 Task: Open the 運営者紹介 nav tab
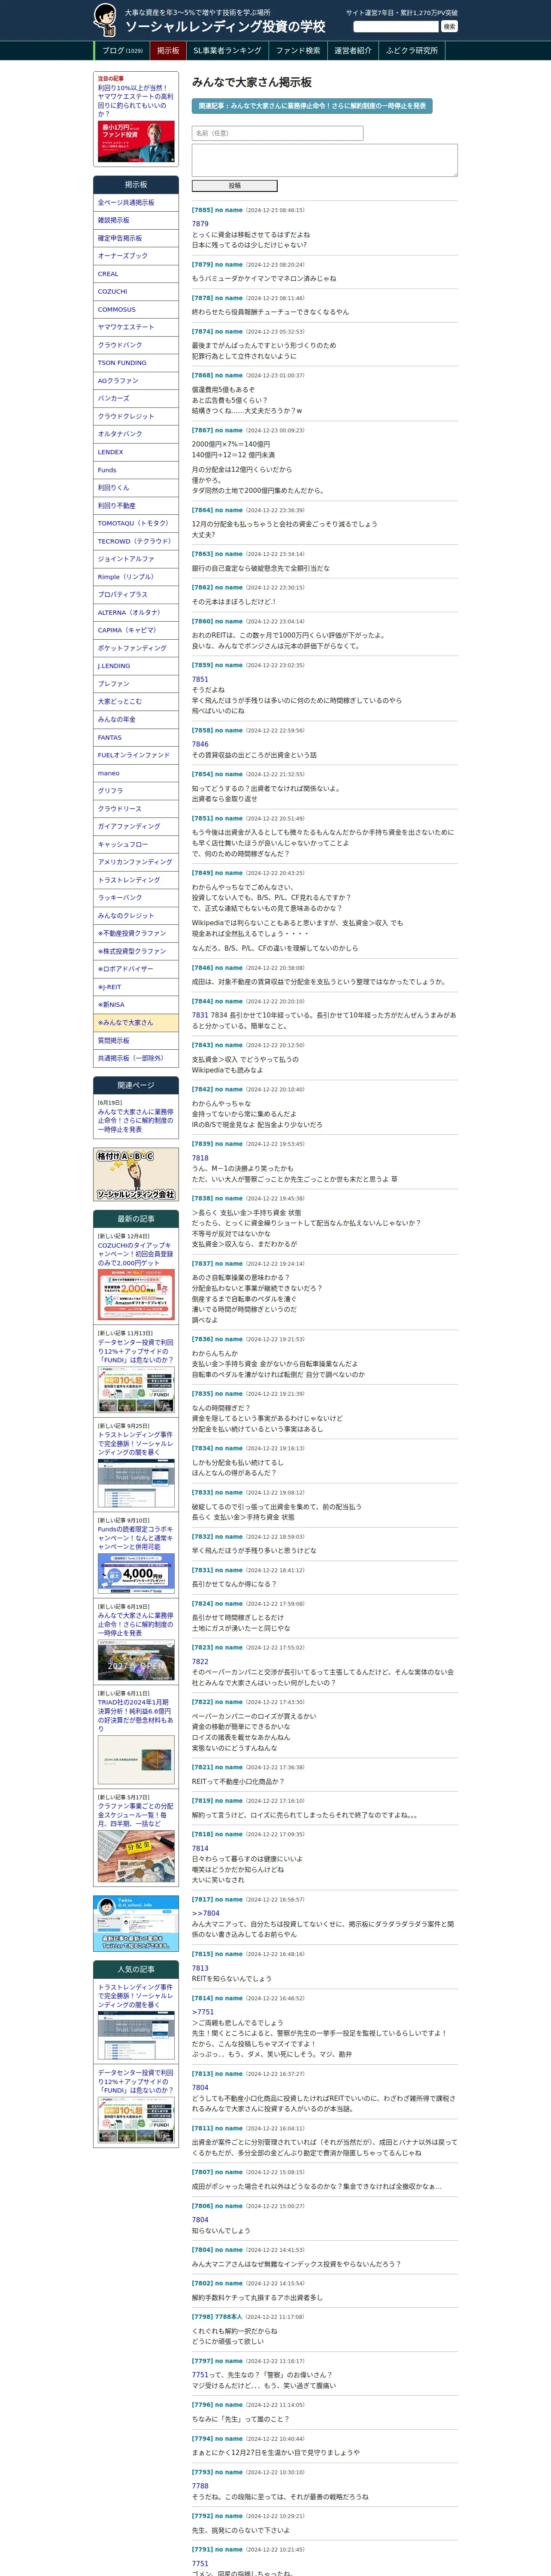353,51
